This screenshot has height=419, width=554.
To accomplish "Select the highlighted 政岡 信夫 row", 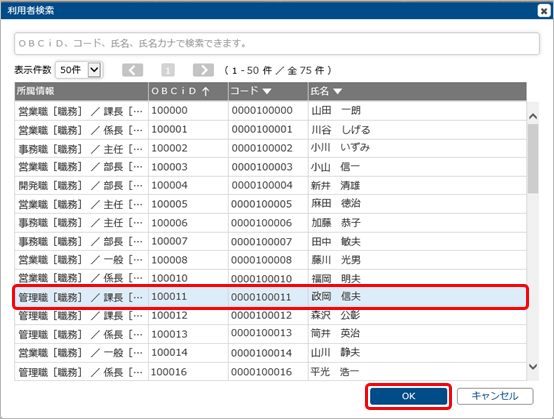I will [x=270, y=297].
